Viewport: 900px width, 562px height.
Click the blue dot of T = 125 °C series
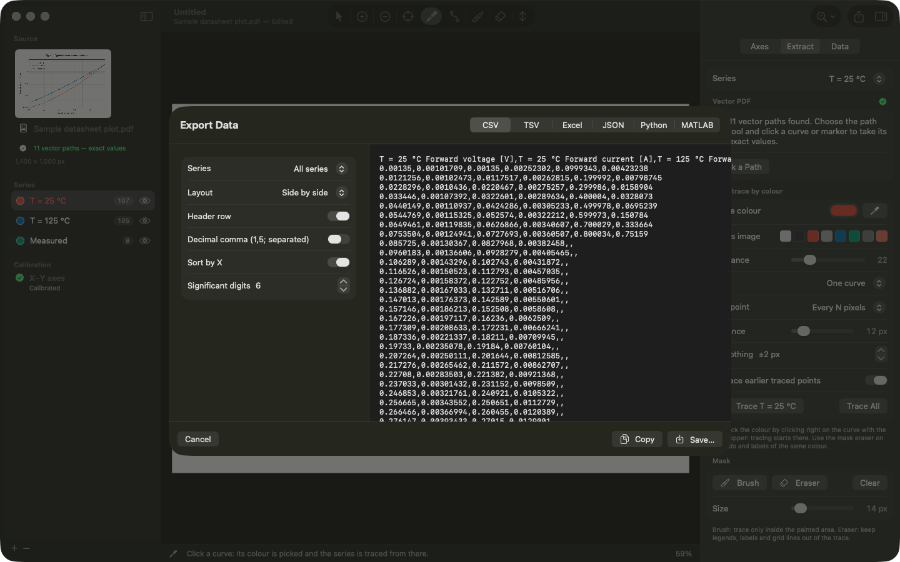20,221
